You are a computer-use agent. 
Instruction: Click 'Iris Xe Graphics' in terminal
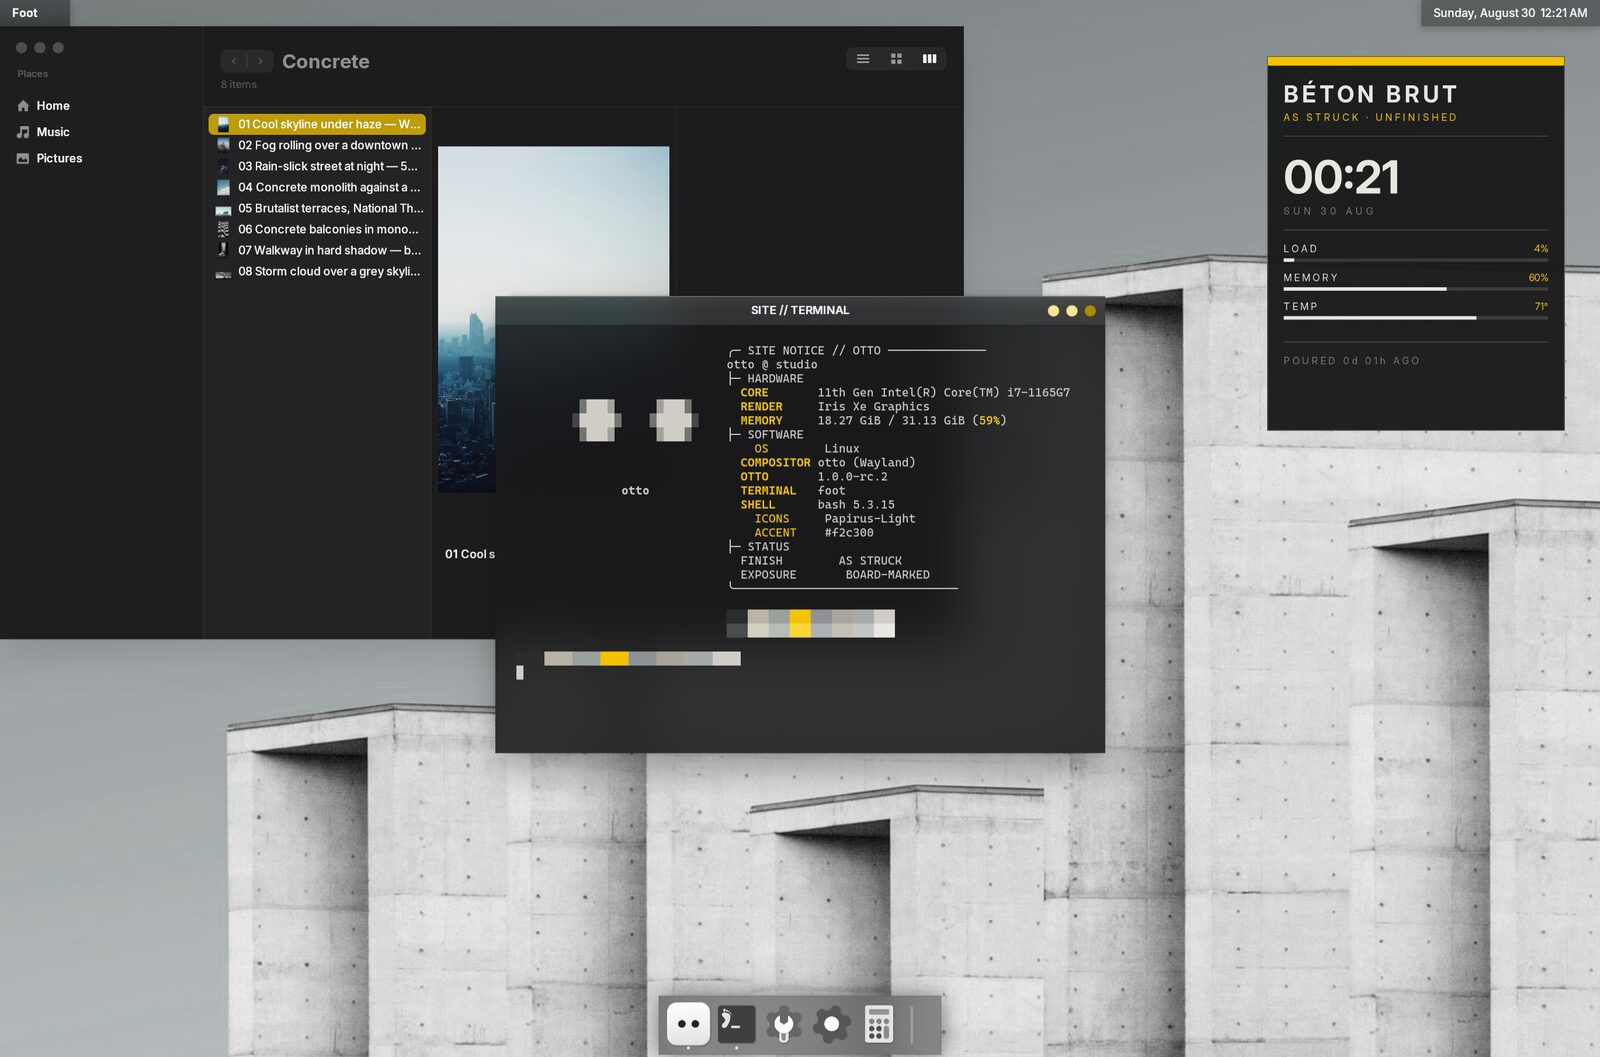tap(873, 407)
